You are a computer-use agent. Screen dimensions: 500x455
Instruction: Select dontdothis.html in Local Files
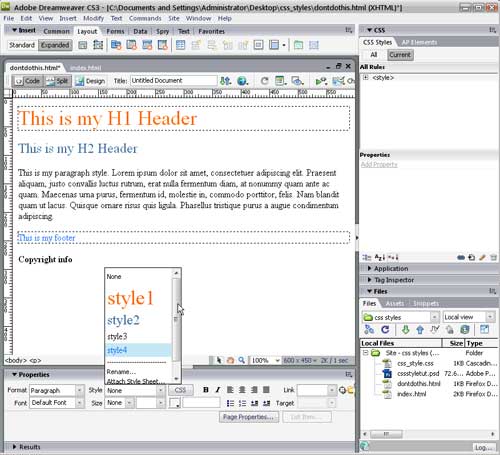[x=418, y=384]
